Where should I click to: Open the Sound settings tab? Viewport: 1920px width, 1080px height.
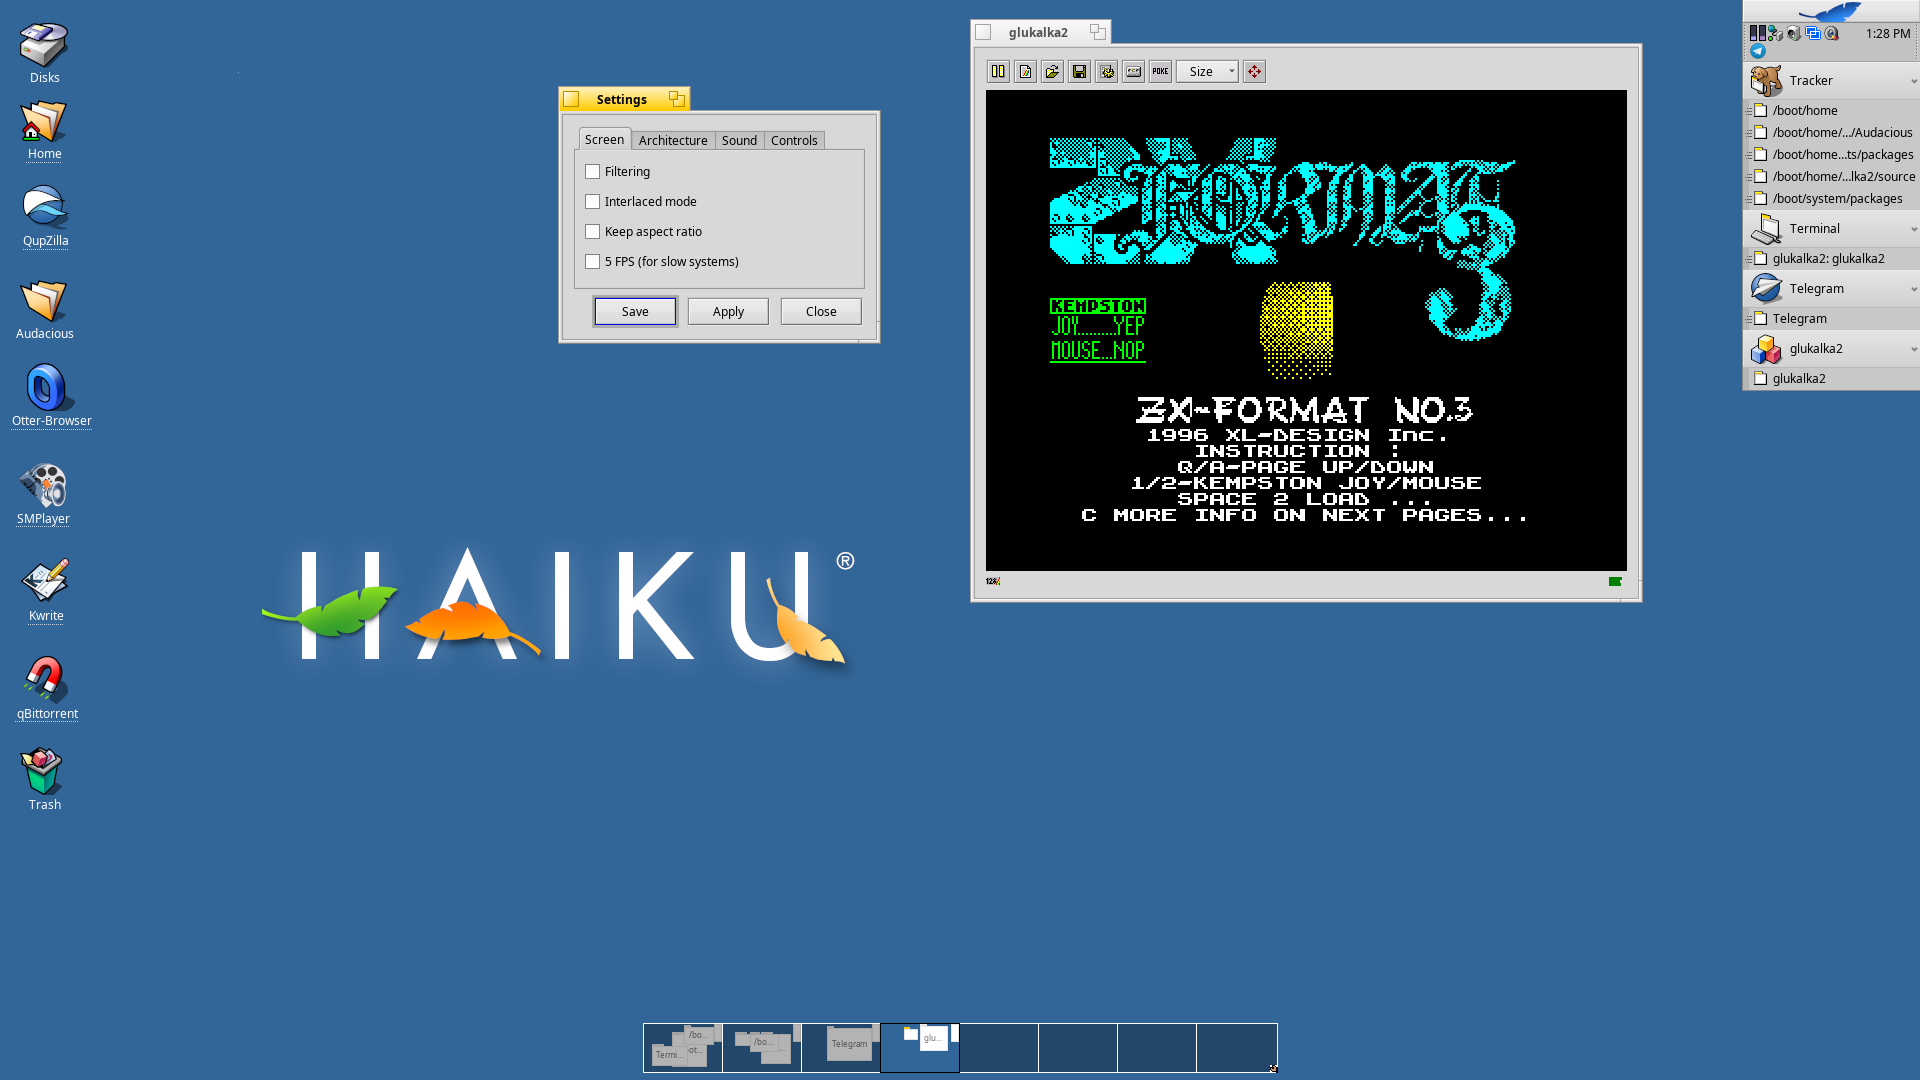pos(739,140)
